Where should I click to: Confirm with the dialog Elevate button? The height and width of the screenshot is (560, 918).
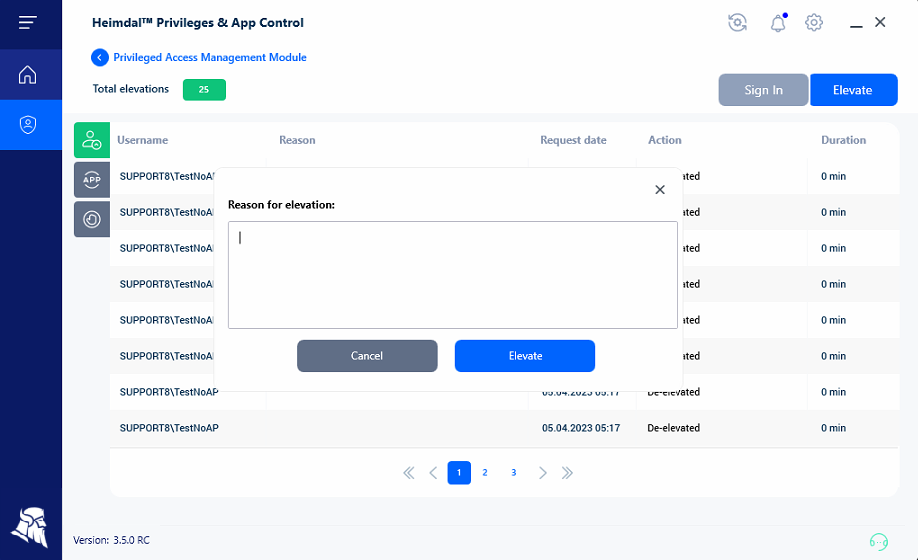[525, 356]
